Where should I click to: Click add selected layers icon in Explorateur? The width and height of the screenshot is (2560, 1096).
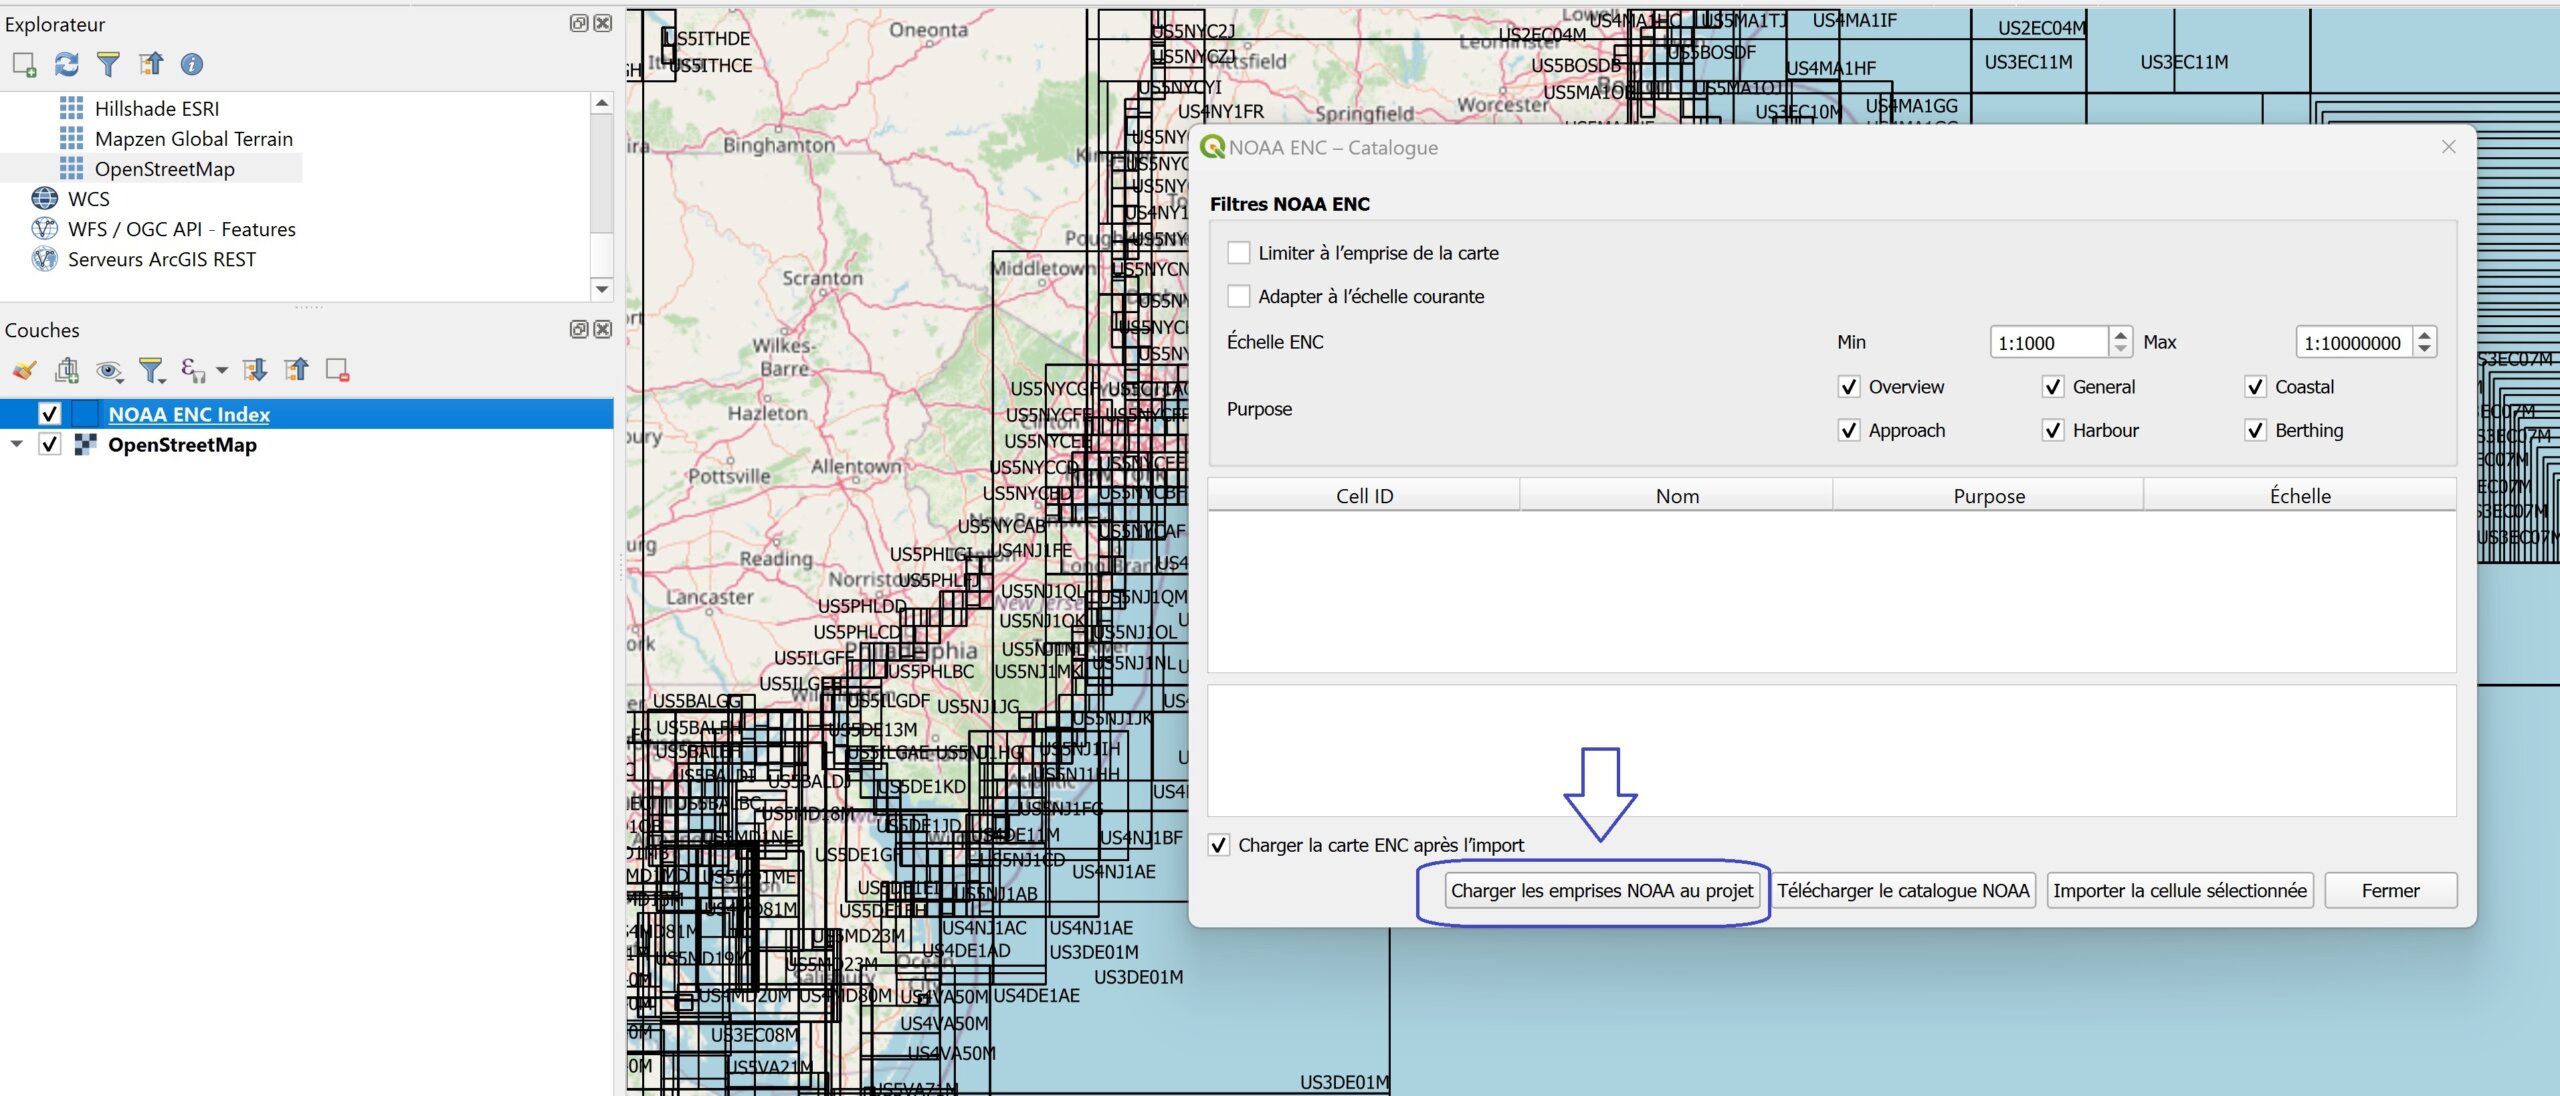click(x=24, y=65)
